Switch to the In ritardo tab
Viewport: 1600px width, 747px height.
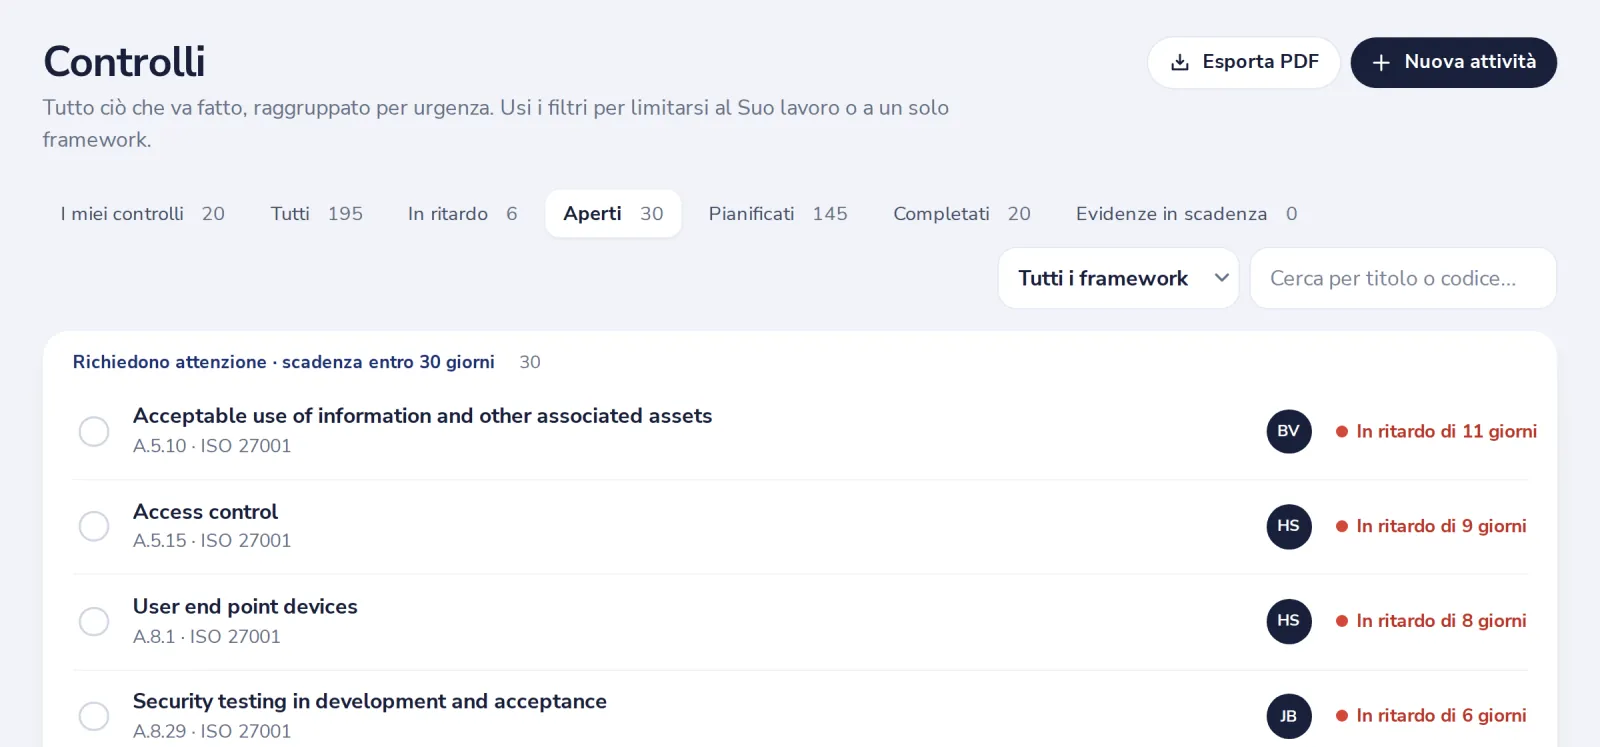click(x=462, y=214)
